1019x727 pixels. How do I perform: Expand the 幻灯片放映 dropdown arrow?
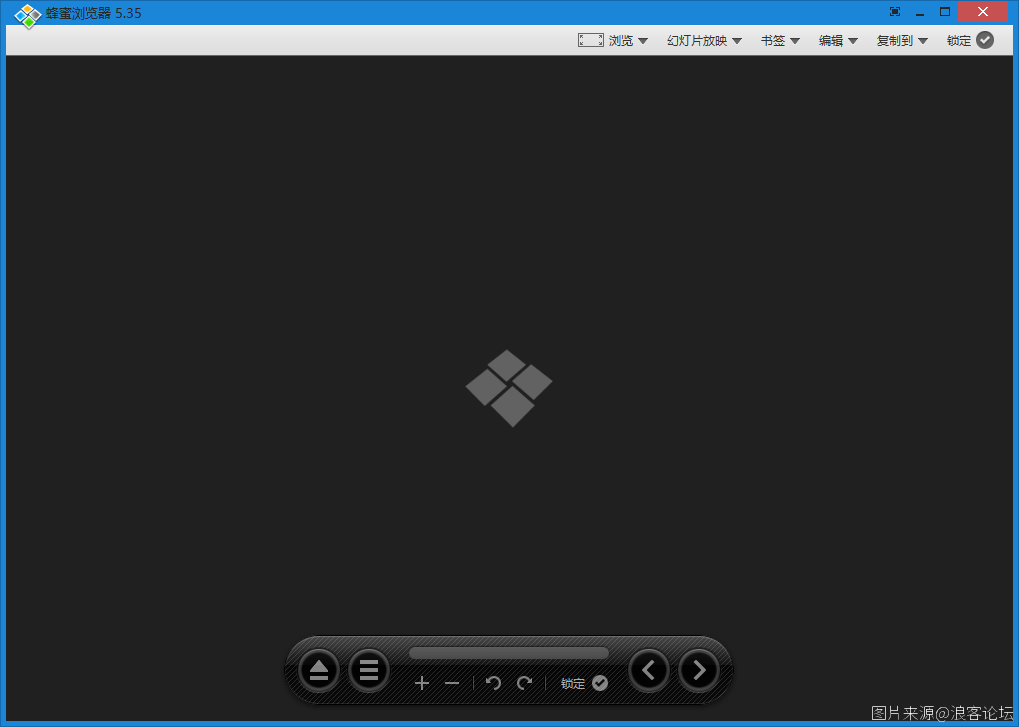click(x=737, y=41)
